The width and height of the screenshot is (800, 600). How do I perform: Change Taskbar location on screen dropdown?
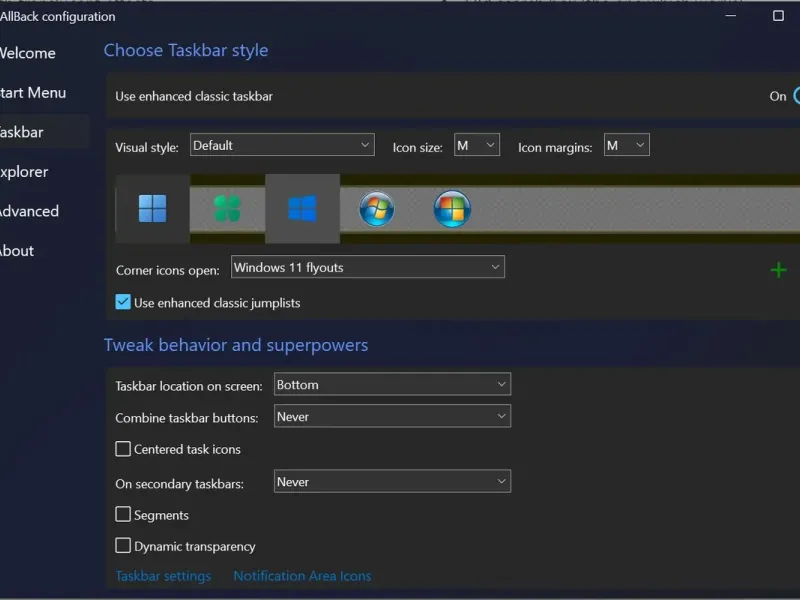point(392,384)
